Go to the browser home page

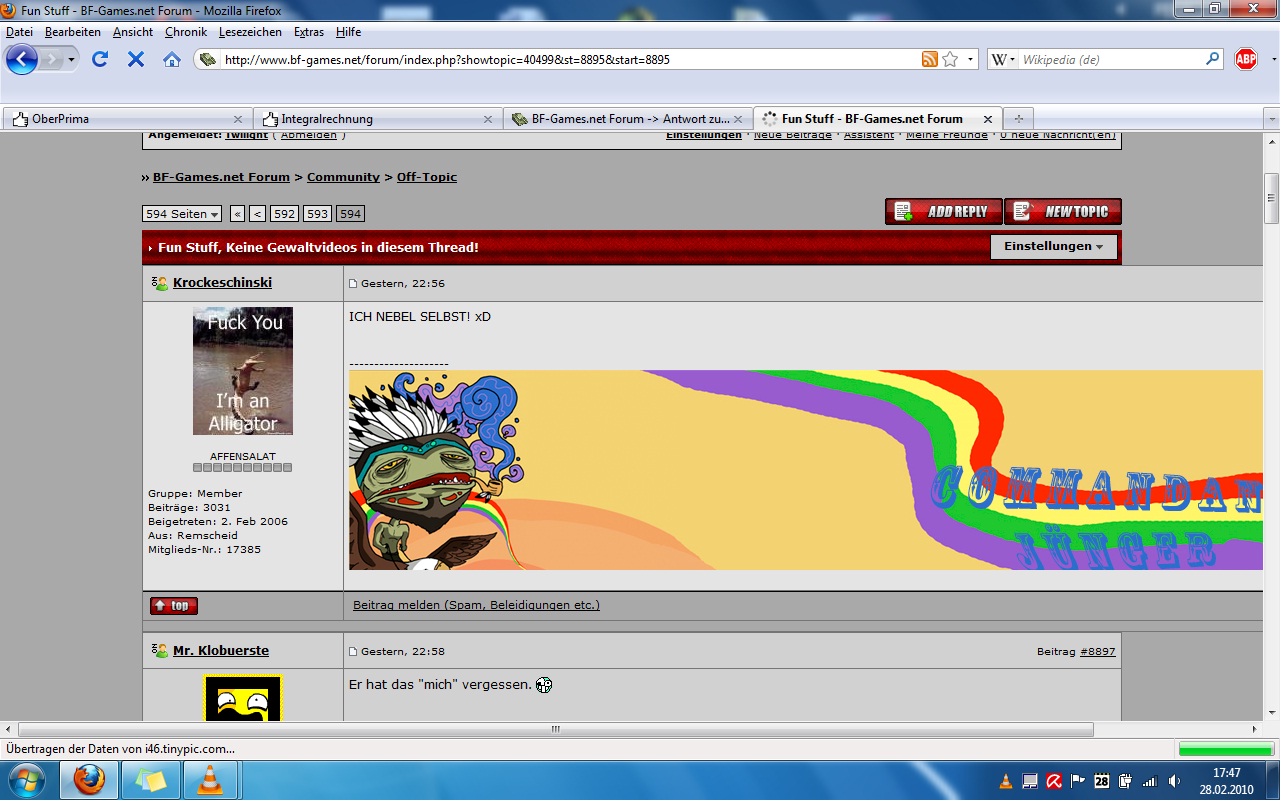click(172, 59)
